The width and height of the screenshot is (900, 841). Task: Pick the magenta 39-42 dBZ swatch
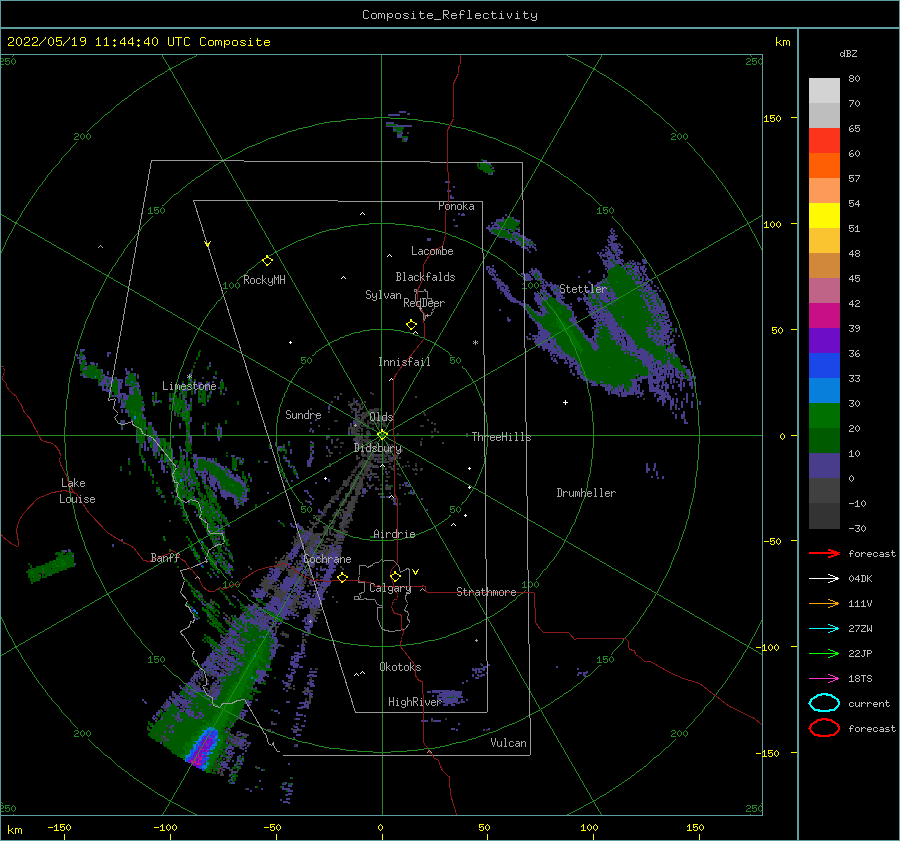[x=824, y=316]
